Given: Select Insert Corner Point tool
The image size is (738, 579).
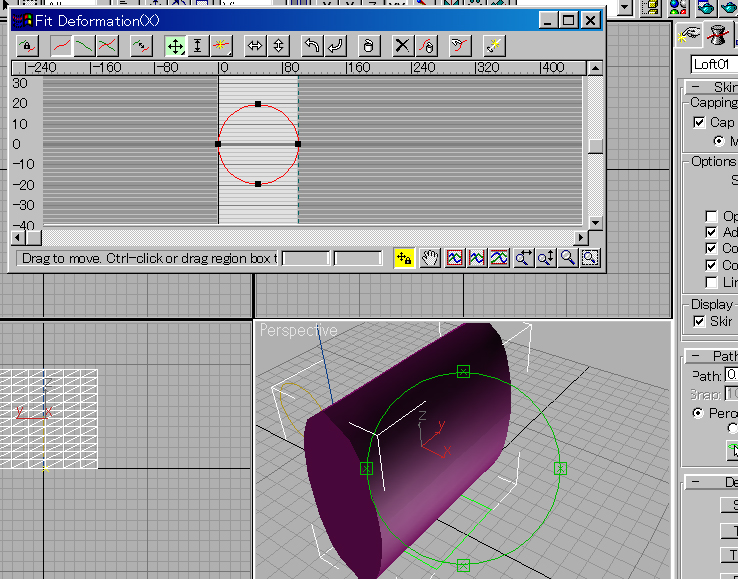Looking at the screenshot, I should [221, 46].
